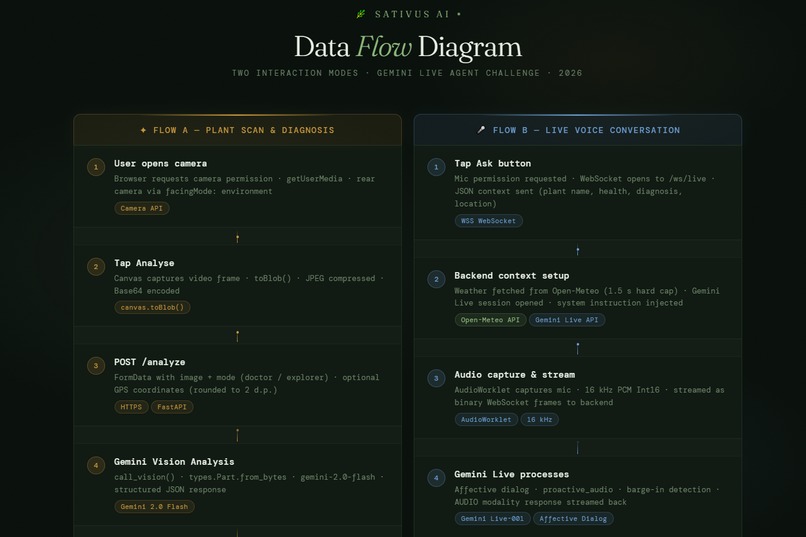Click step badge beside Tap Analyse
This screenshot has width=806, height=537.
(96, 267)
